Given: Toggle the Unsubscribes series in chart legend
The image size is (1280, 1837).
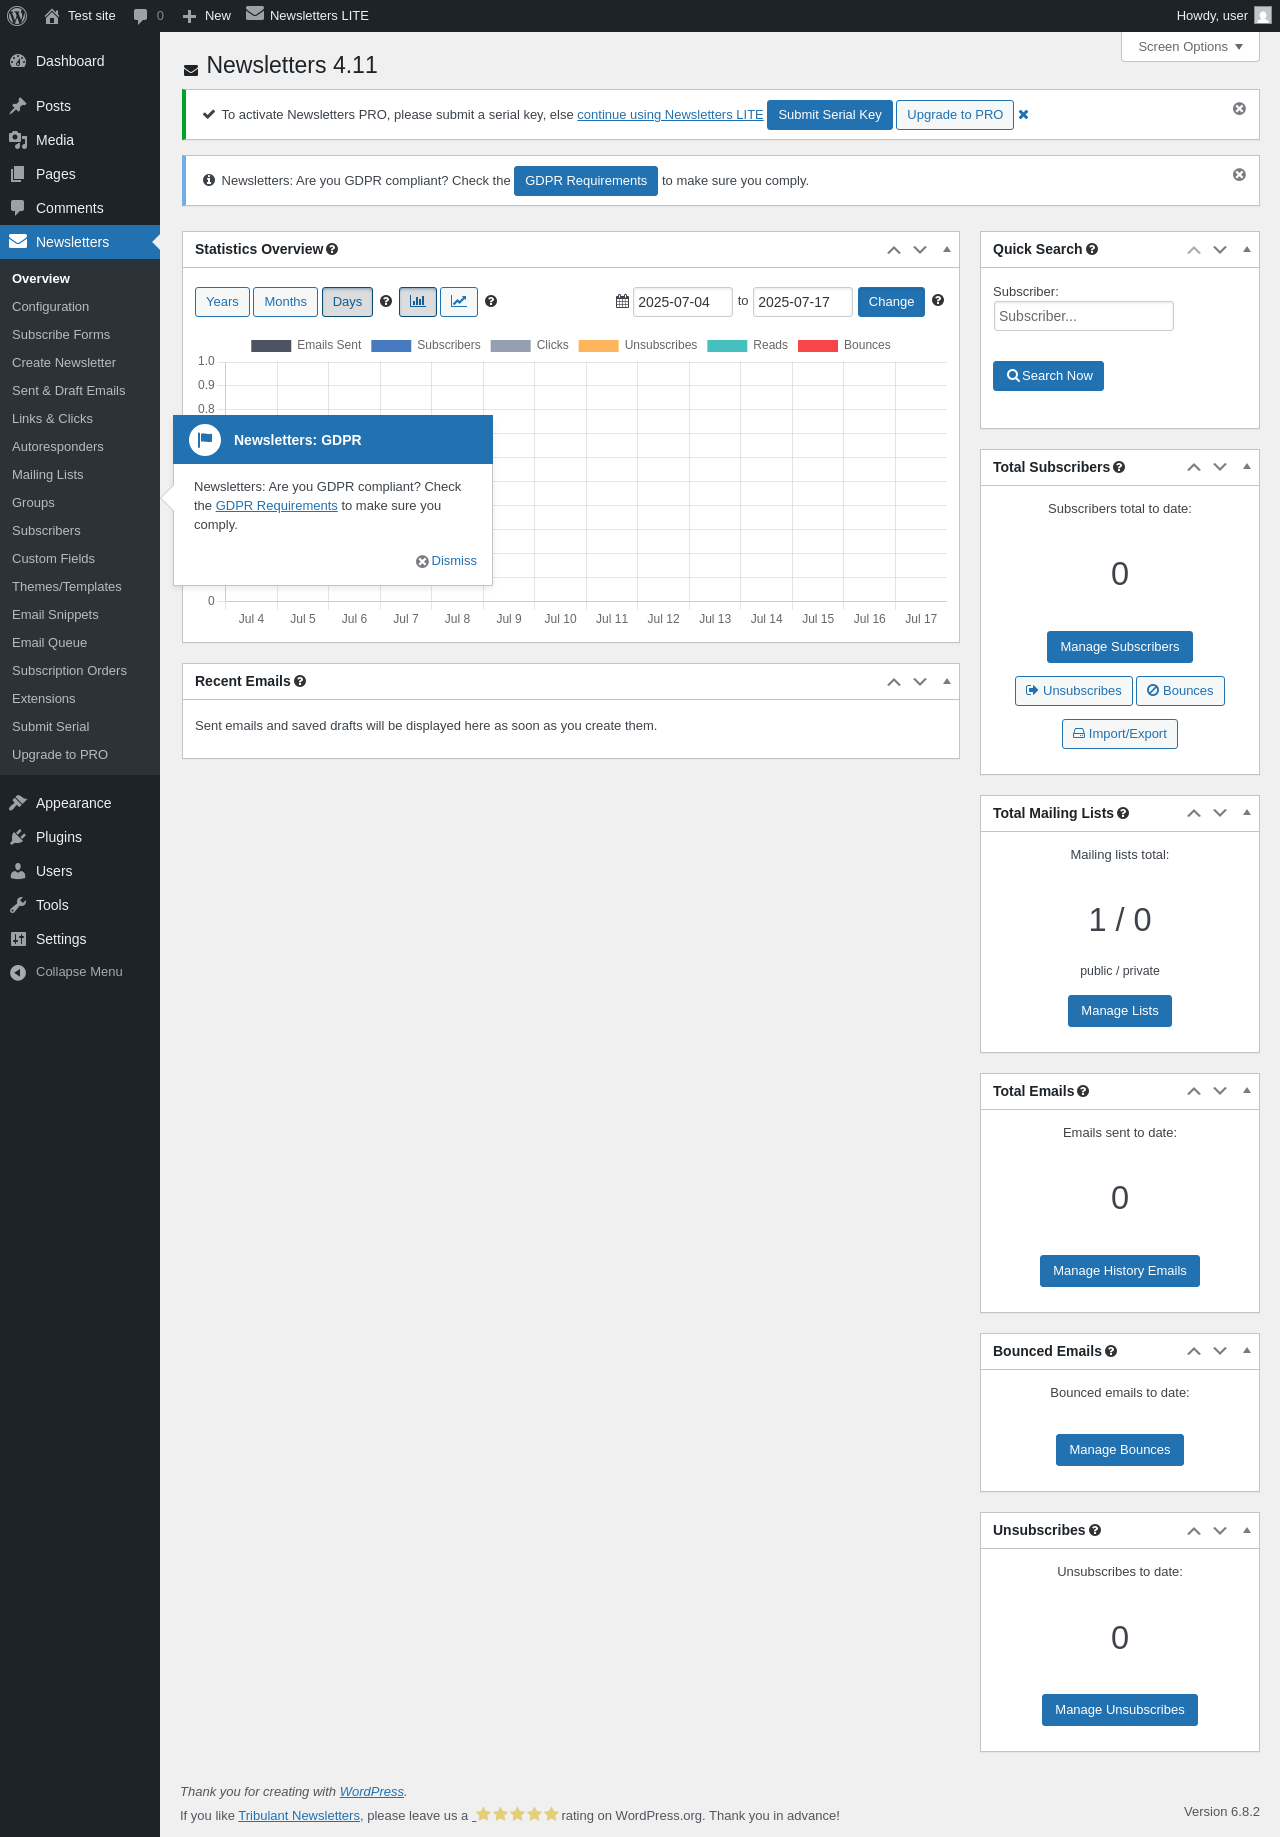Looking at the screenshot, I should pos(638,345).
